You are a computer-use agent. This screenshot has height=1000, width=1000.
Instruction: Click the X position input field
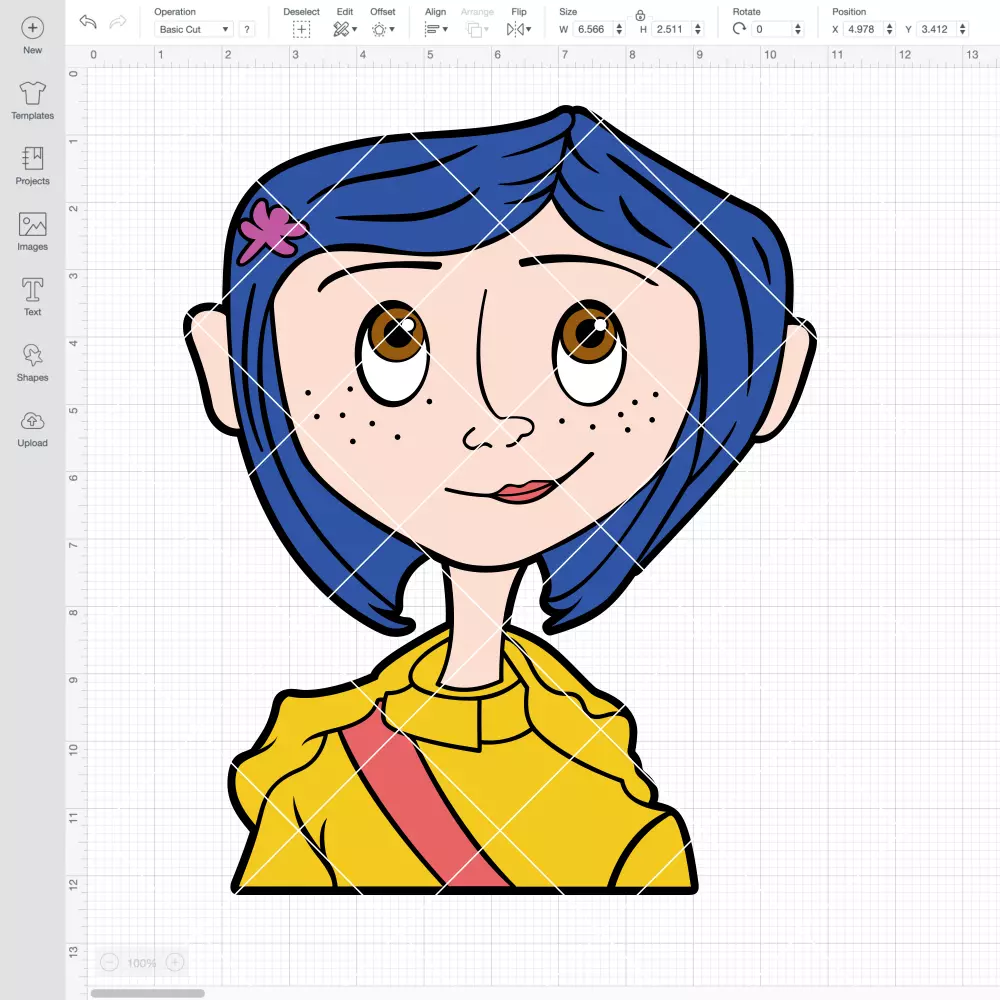point(863,29)
